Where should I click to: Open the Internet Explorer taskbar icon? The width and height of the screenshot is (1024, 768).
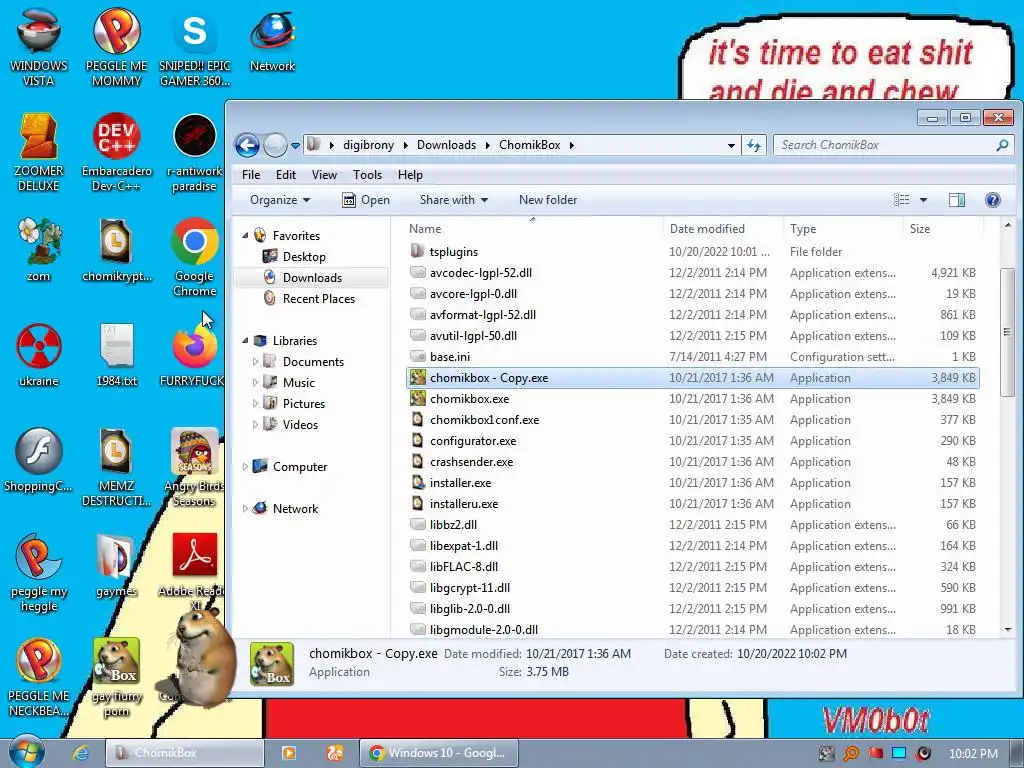pos(80,753)
